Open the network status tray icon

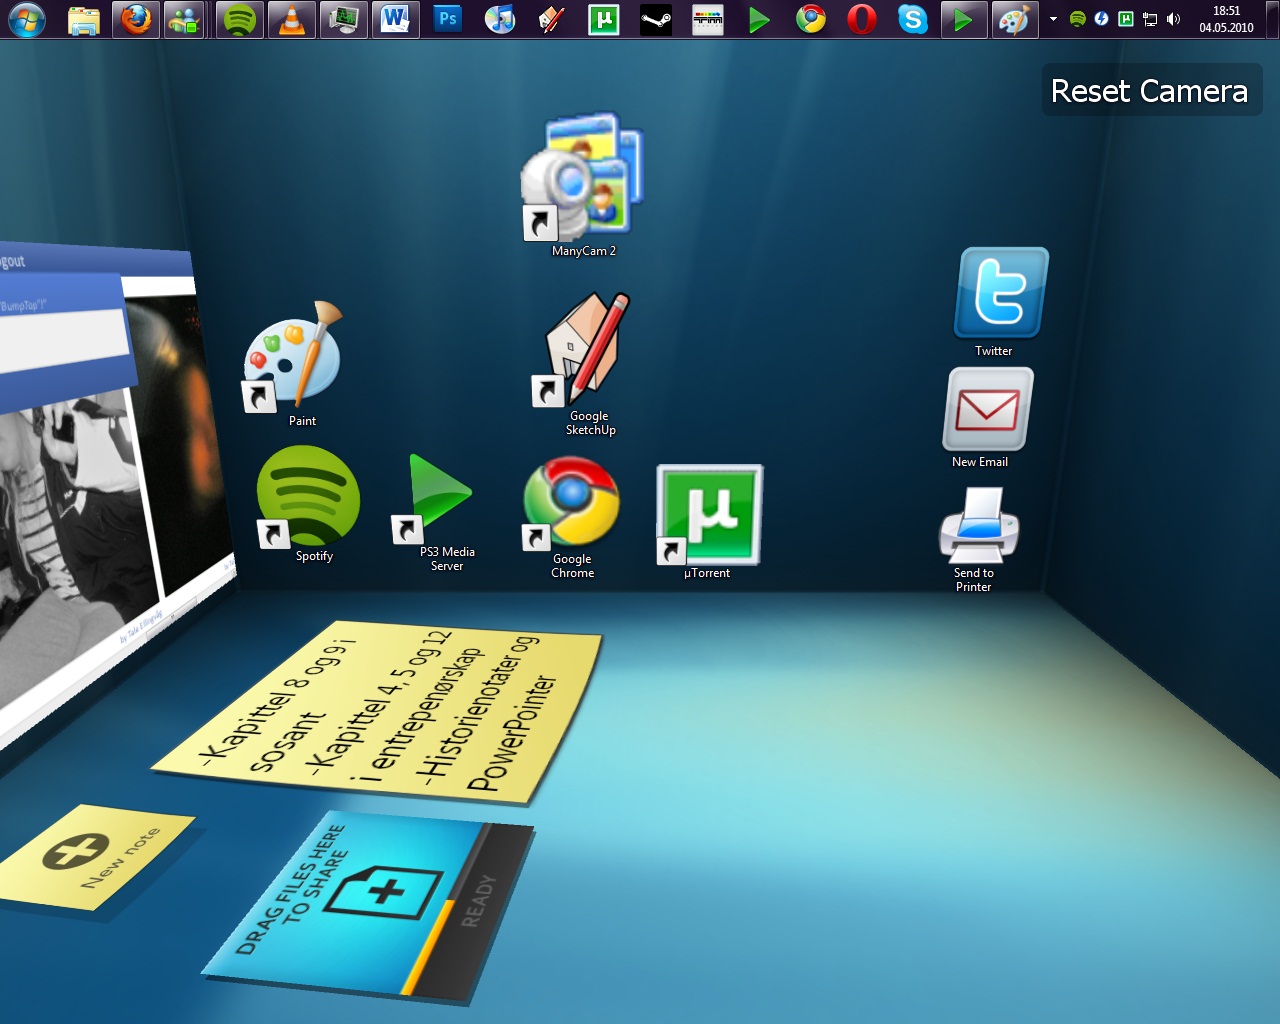pos(1149,19)
